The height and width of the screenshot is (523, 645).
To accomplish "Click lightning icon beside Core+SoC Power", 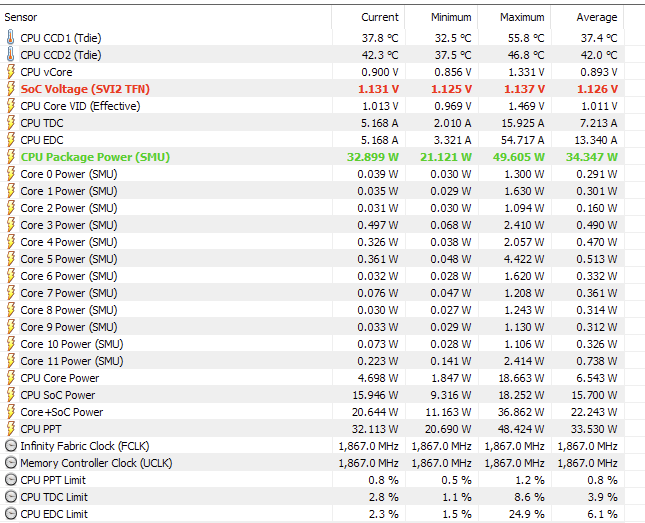I will click(x=11, y=412).
